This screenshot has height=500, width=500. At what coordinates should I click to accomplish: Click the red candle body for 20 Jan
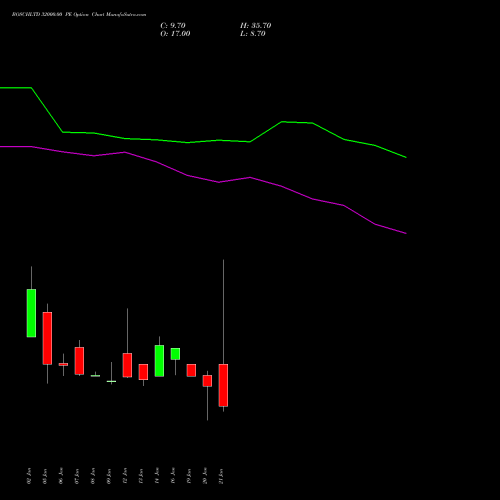(207, 381)
